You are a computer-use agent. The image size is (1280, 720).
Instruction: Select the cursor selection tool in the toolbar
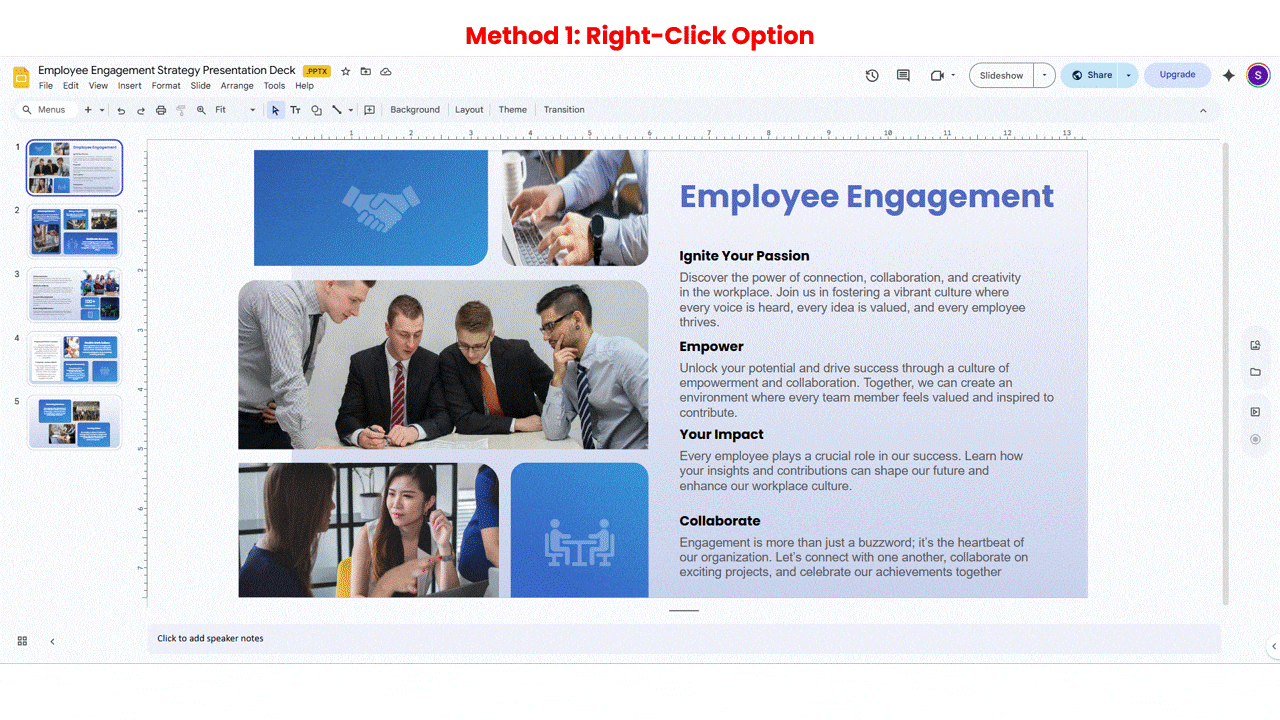point(275,110)
